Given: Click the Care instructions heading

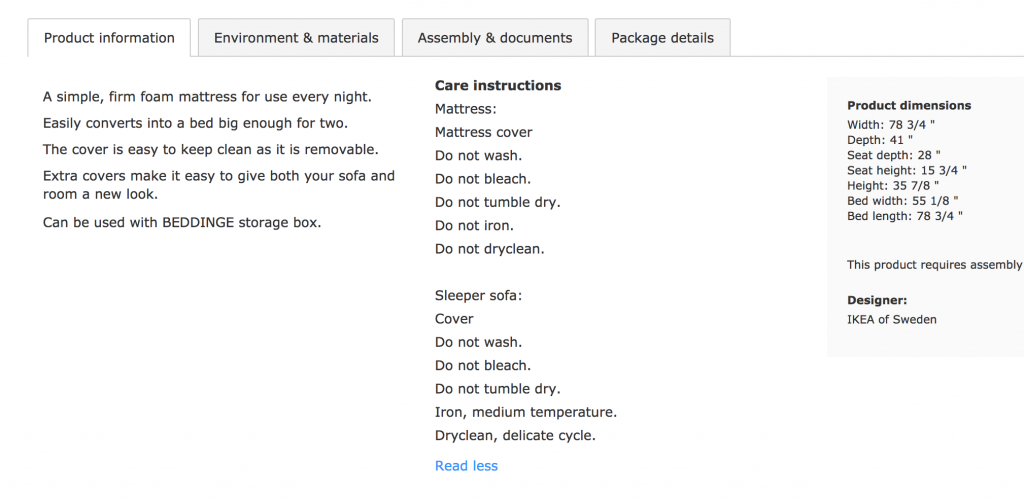Looking at the screenshot, I should pos(498,86).
